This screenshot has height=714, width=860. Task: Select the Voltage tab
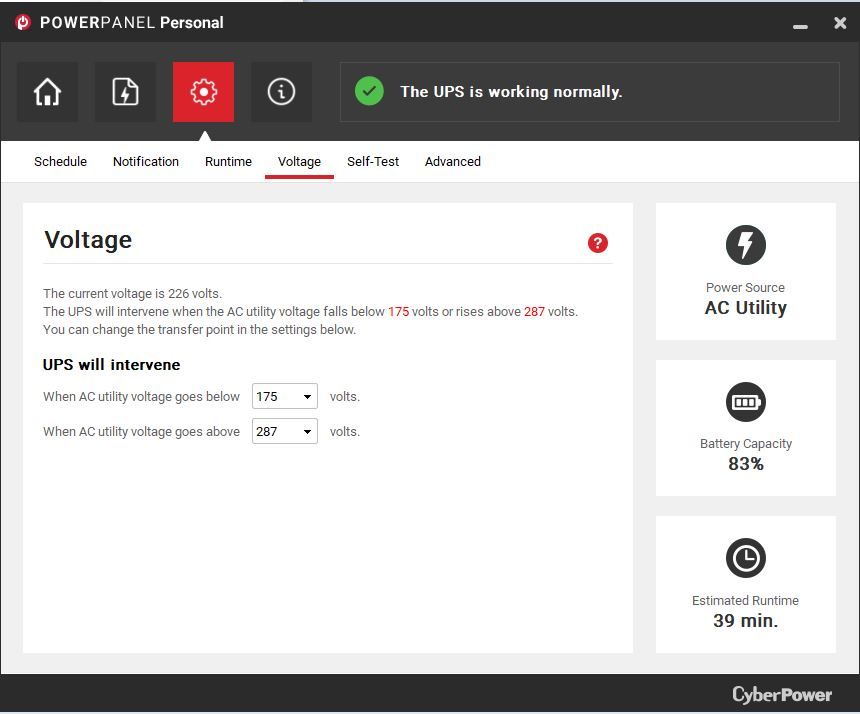(299, 162)
